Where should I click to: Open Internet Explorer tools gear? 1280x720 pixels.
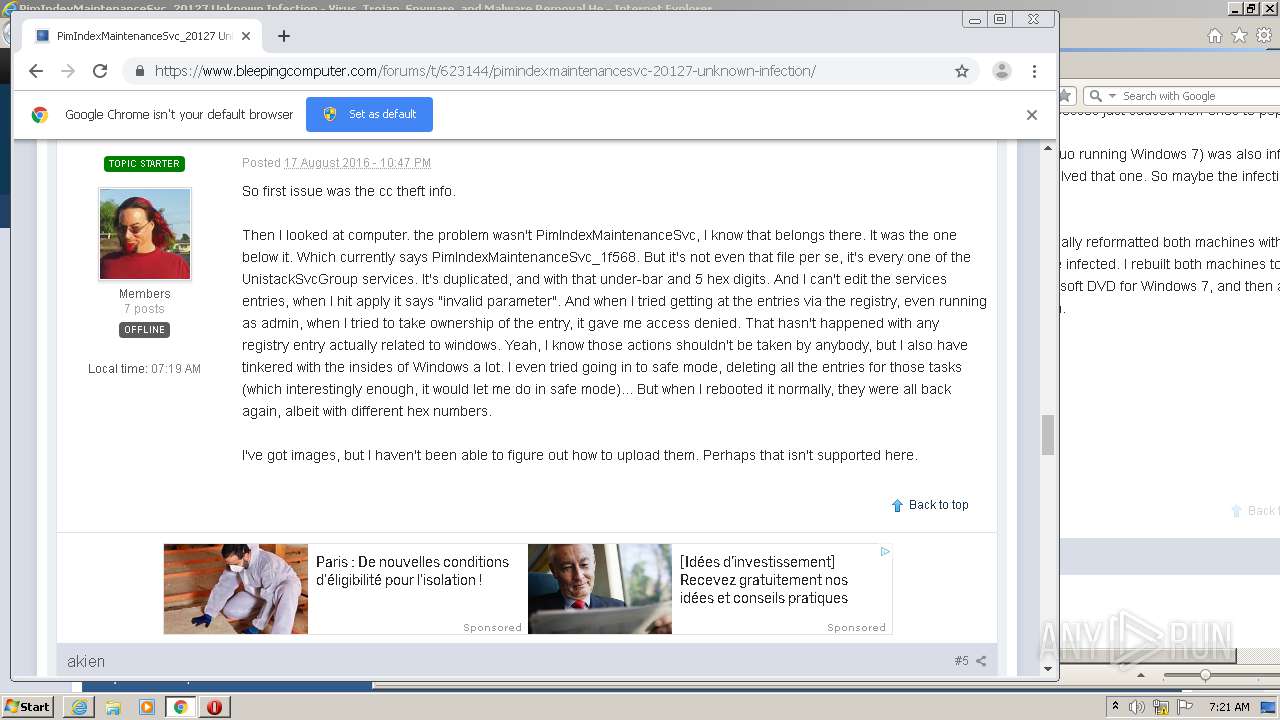[x=1264, y=35]
